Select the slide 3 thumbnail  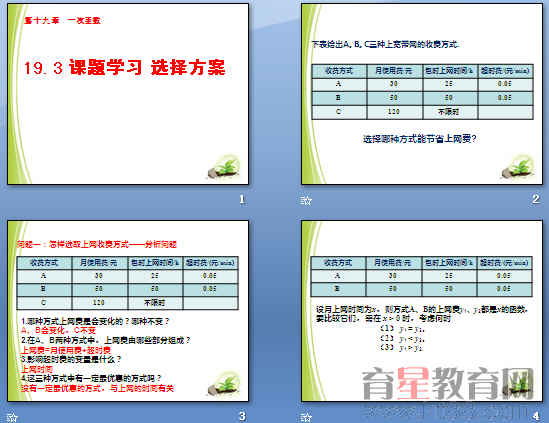point(128,311)
